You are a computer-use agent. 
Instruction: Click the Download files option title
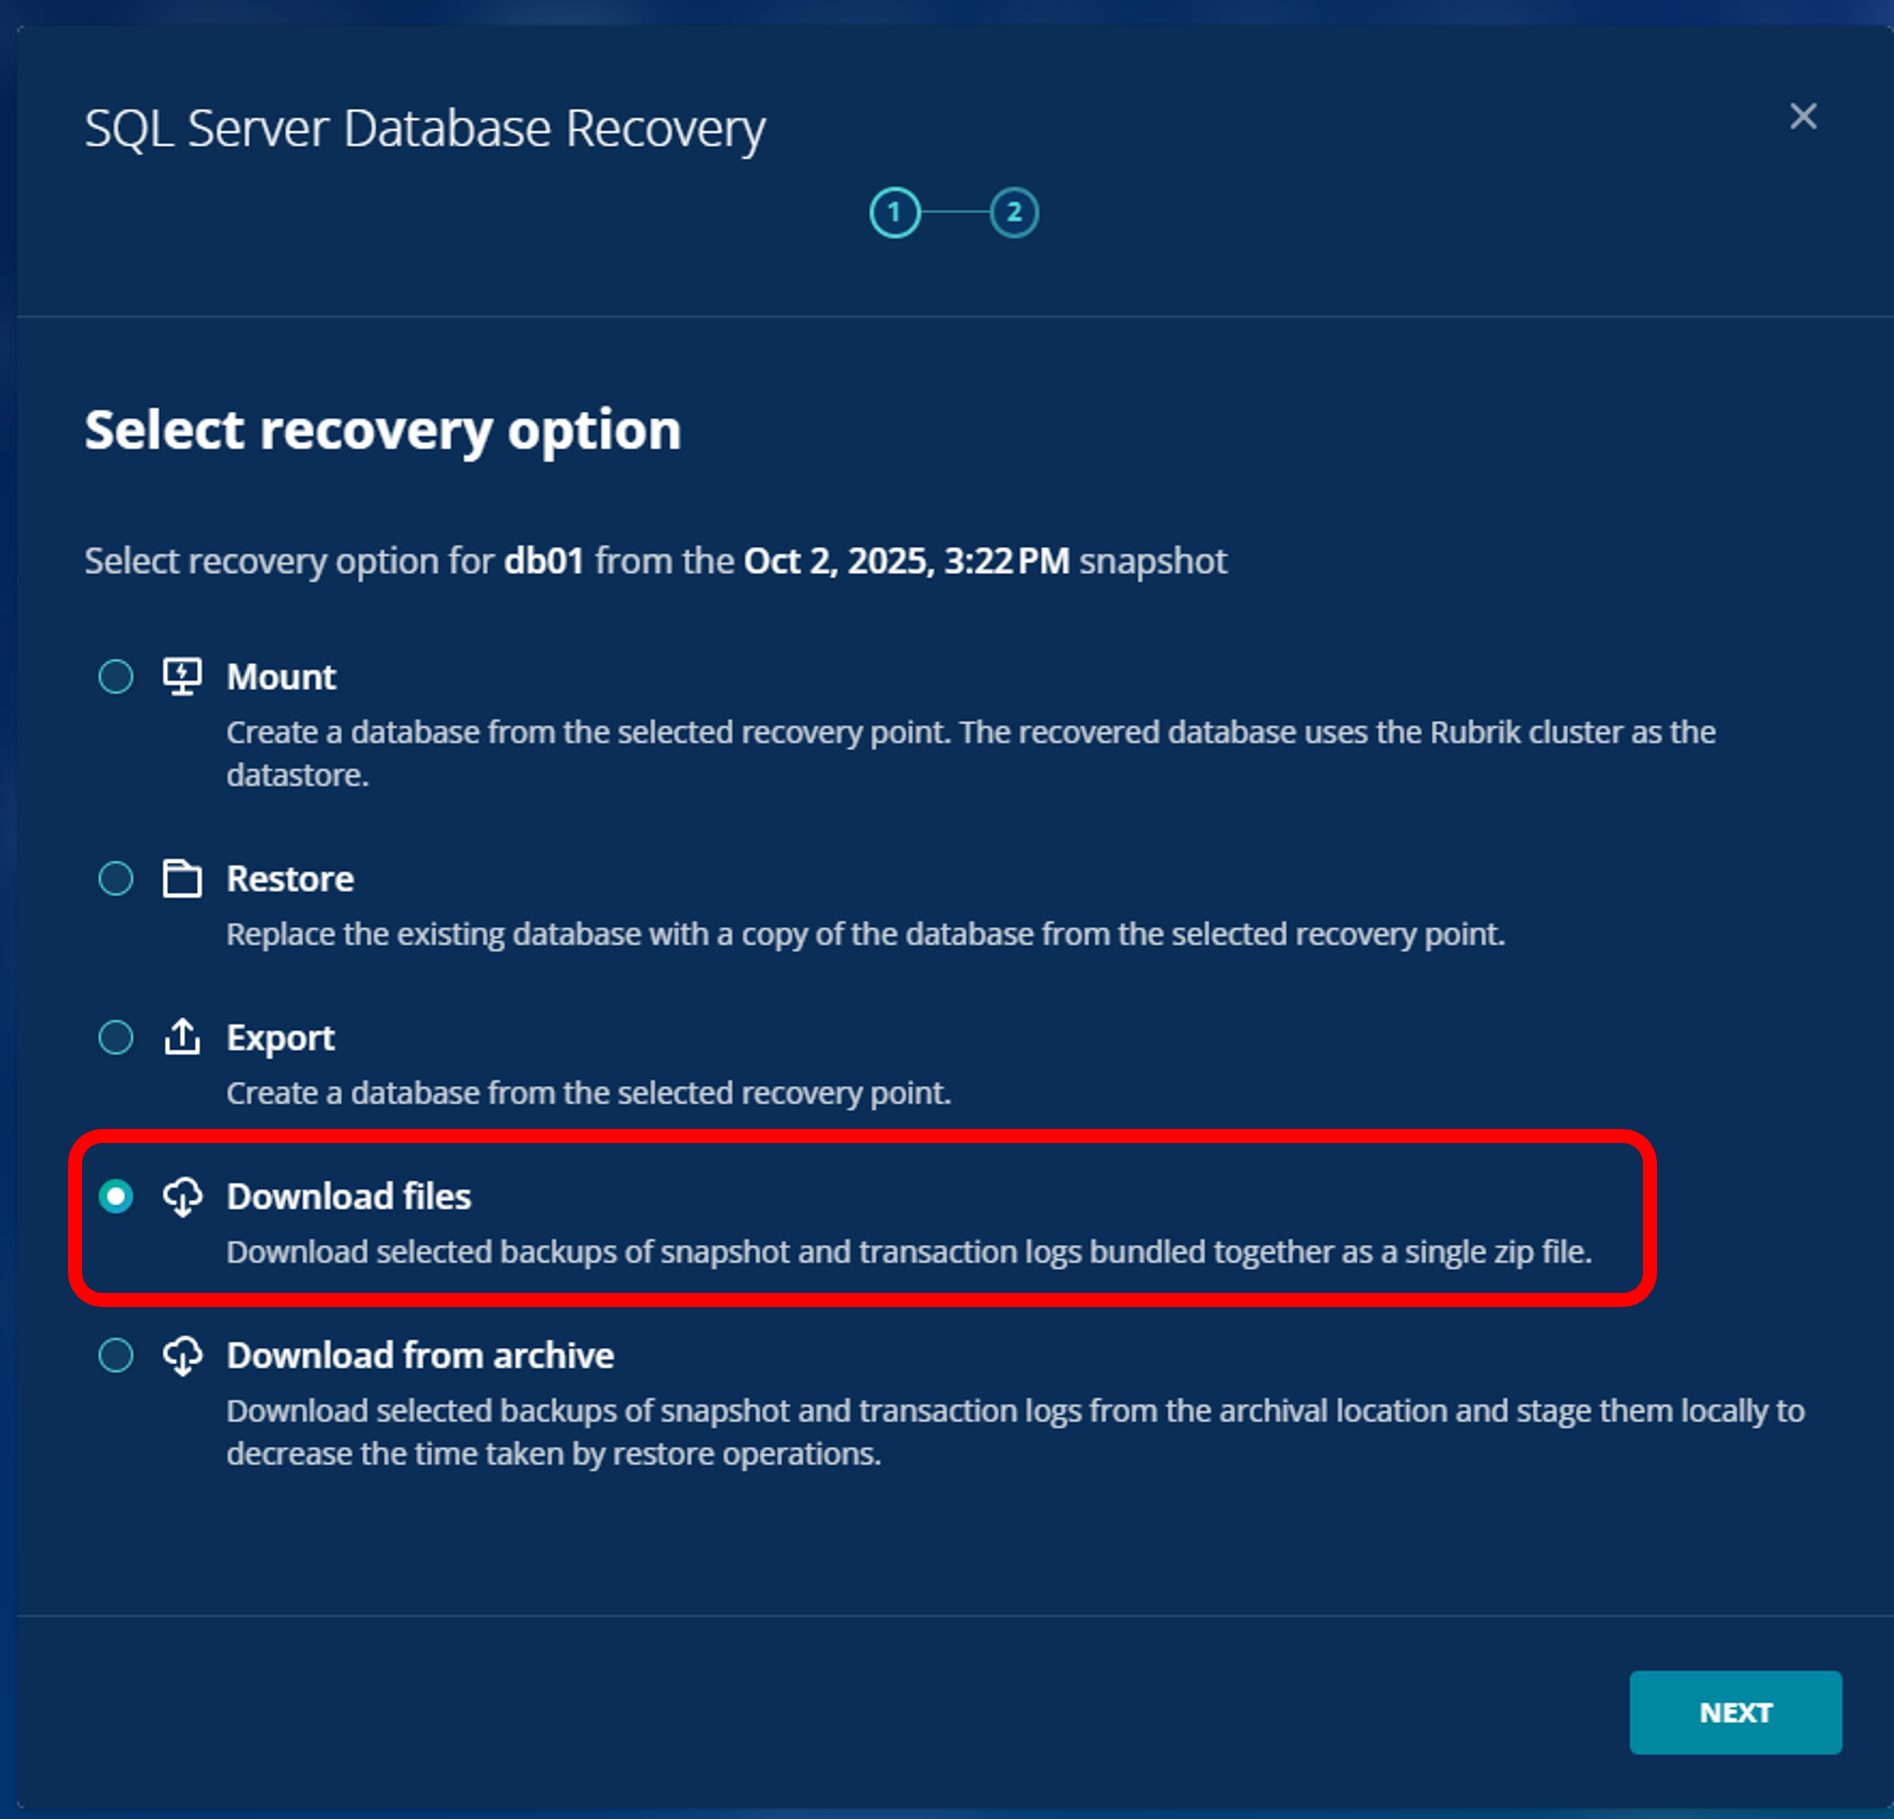348,1197
